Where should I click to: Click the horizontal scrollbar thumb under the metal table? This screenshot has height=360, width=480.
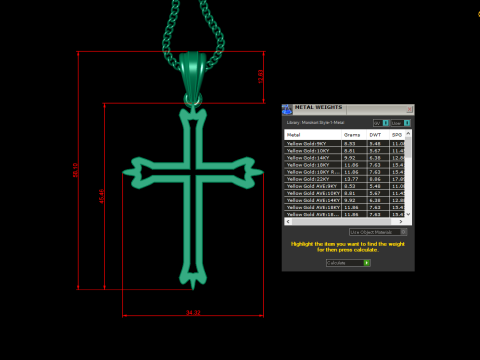click(x=341, y=221)
